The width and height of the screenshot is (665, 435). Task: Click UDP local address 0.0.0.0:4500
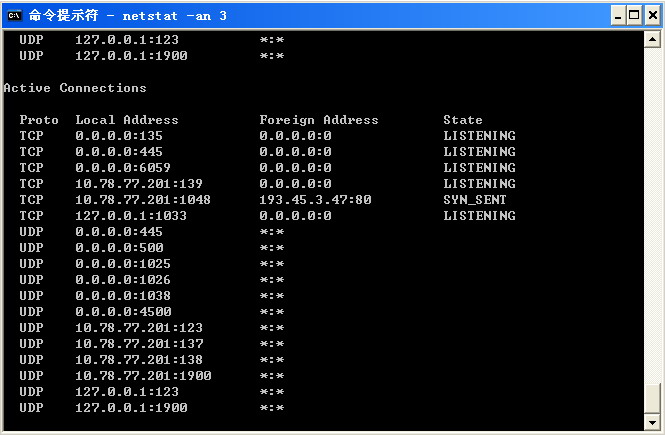coord(123,312)
